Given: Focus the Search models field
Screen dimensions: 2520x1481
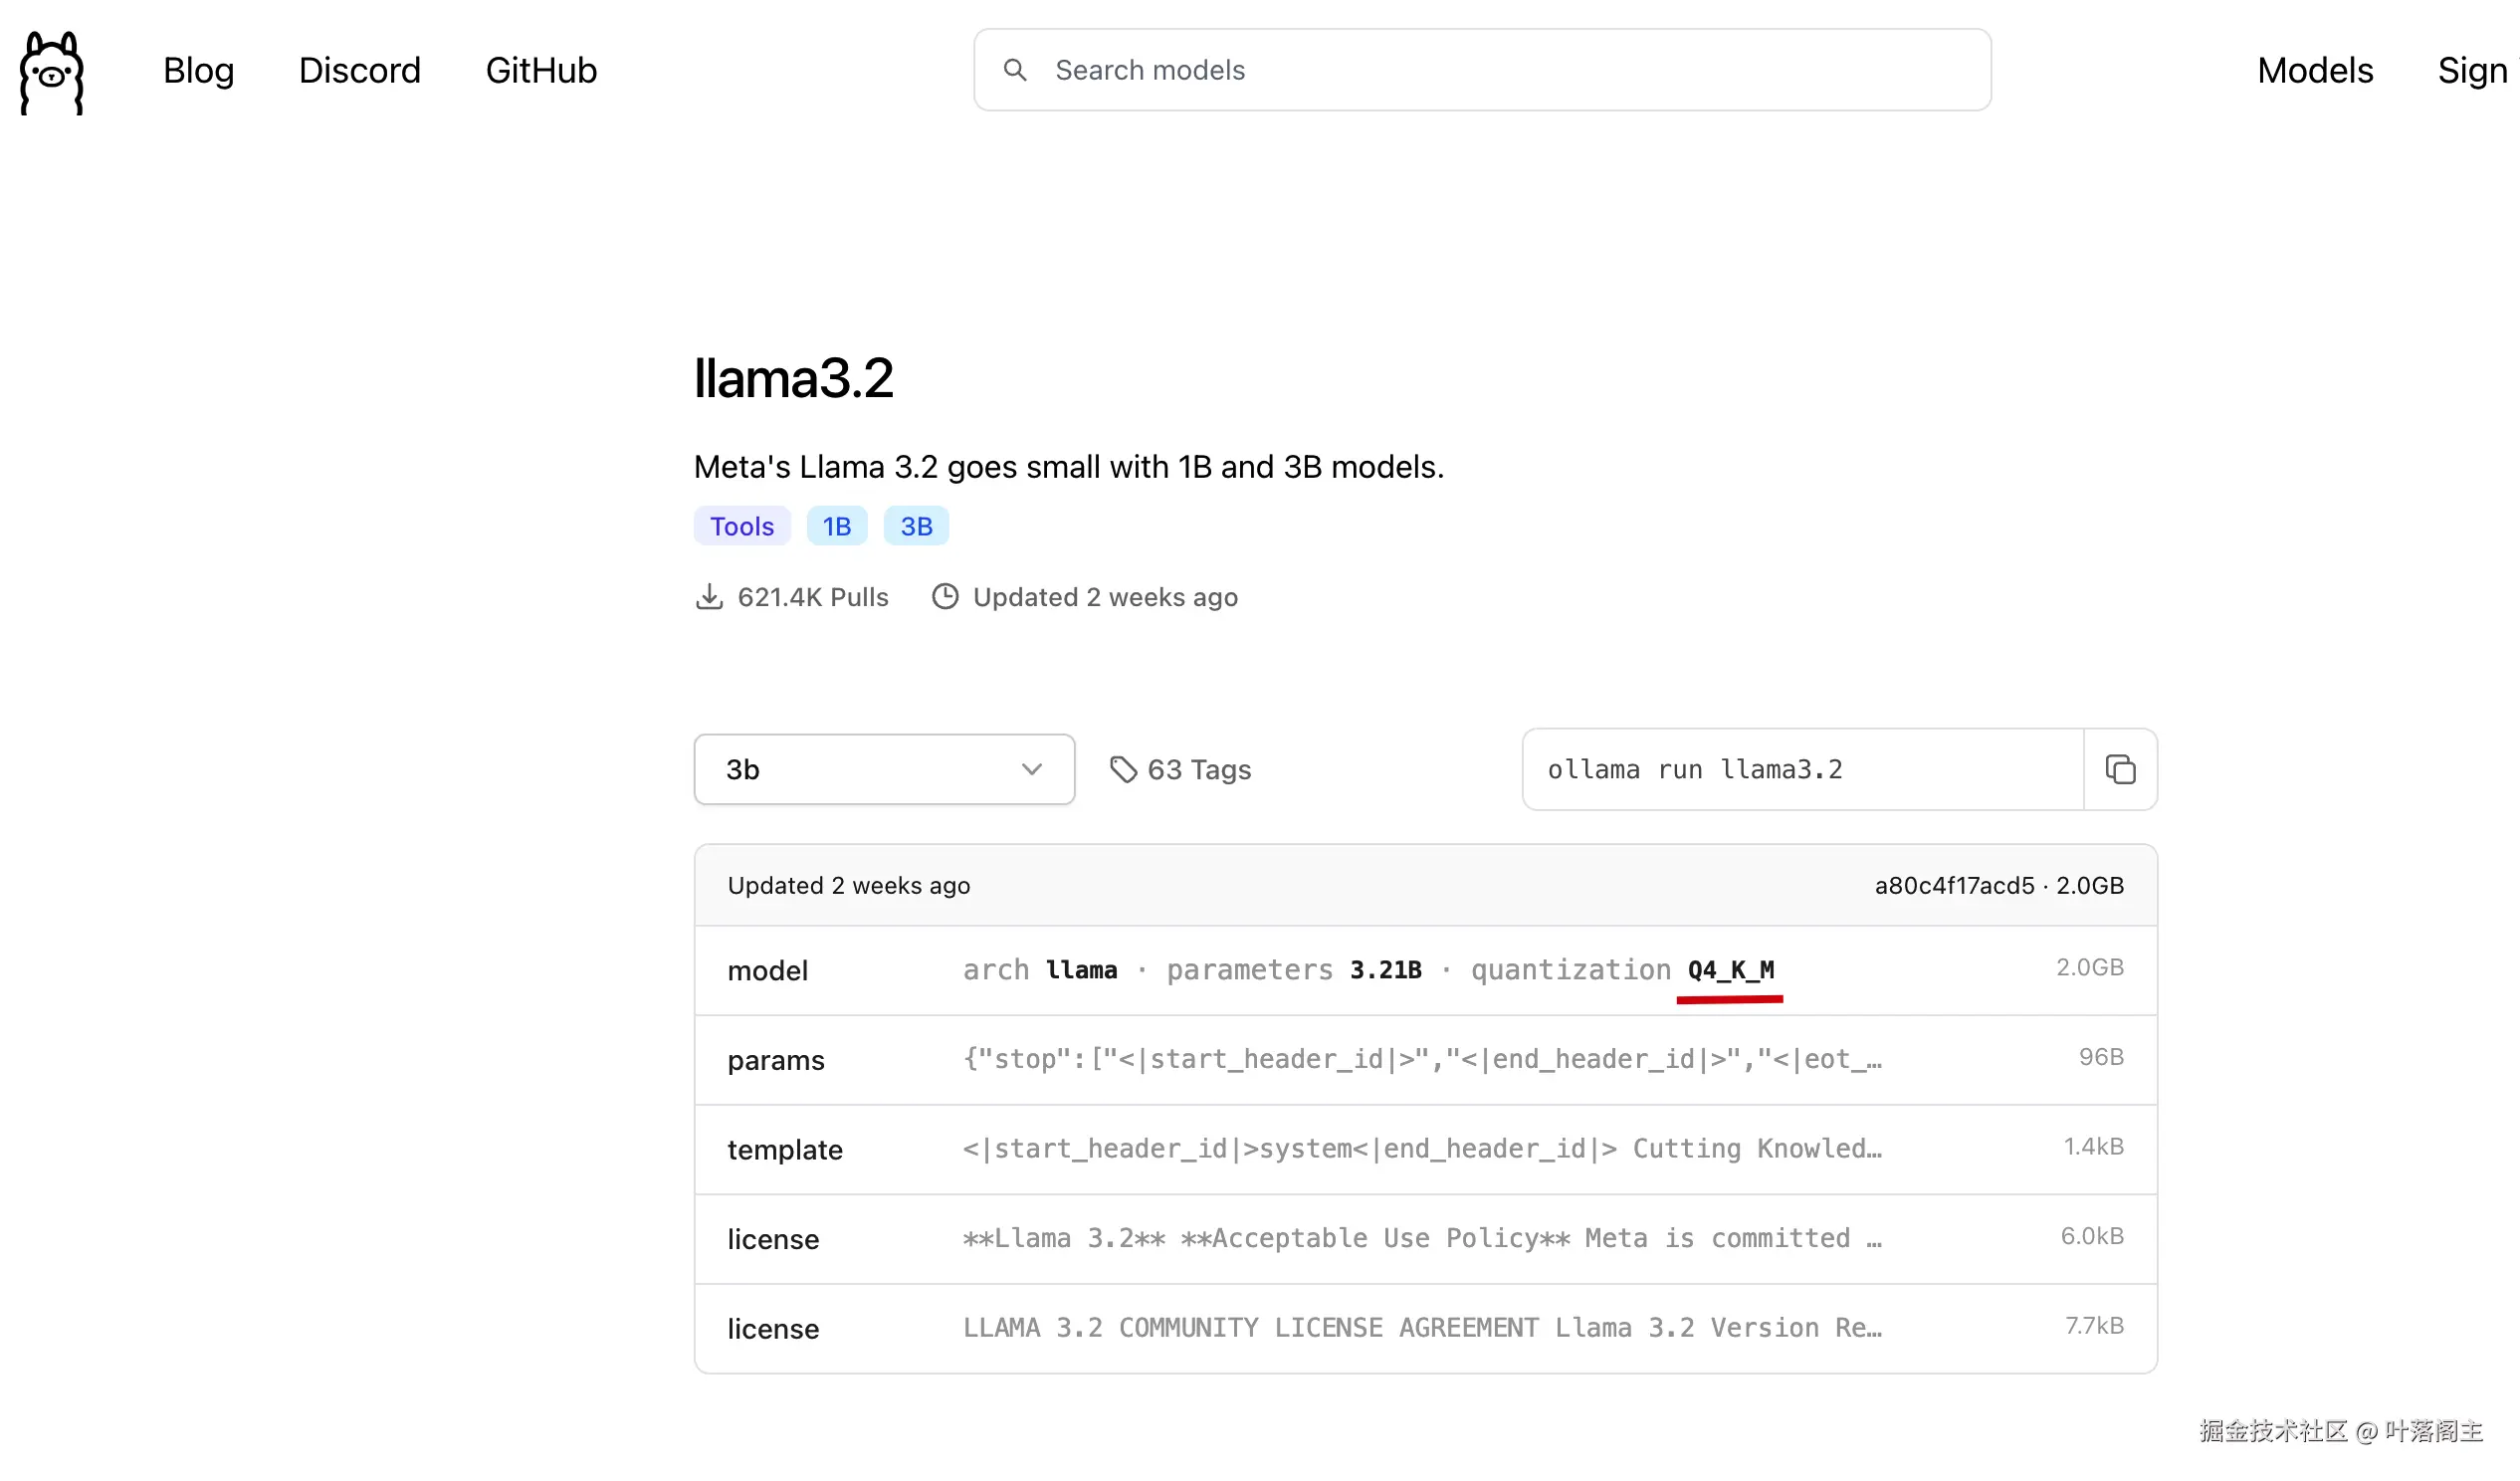Looking at the screenshot, I should 1500,70.
